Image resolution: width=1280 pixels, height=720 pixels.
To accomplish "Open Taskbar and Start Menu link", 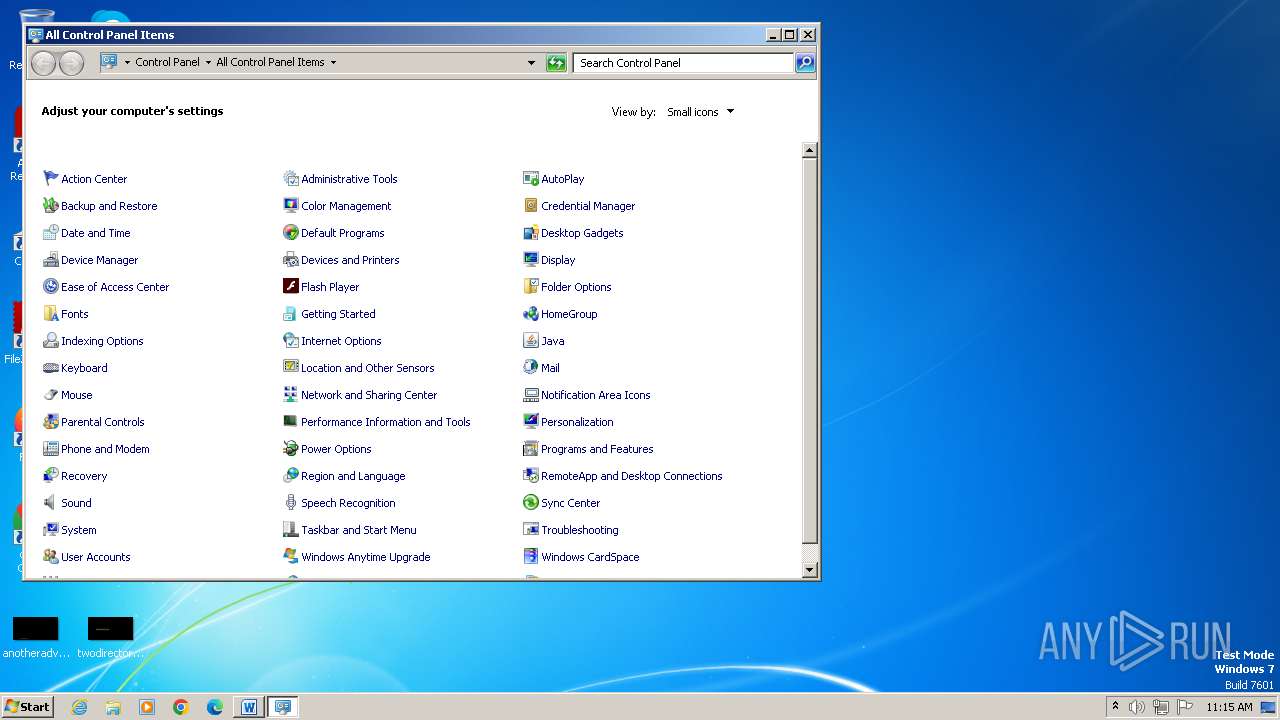I will (x=359, y=530).
